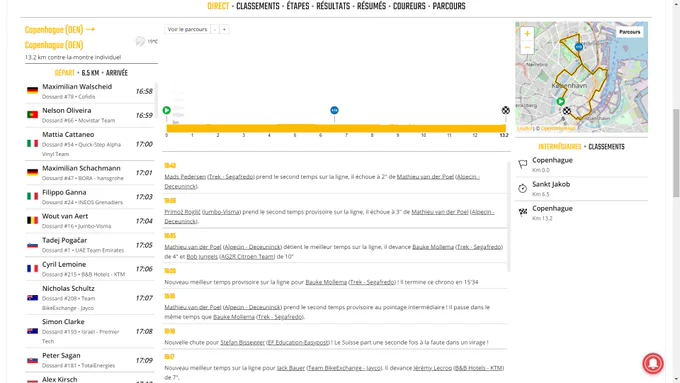Click the plus button beside Voir le parcours

(224, 29)
